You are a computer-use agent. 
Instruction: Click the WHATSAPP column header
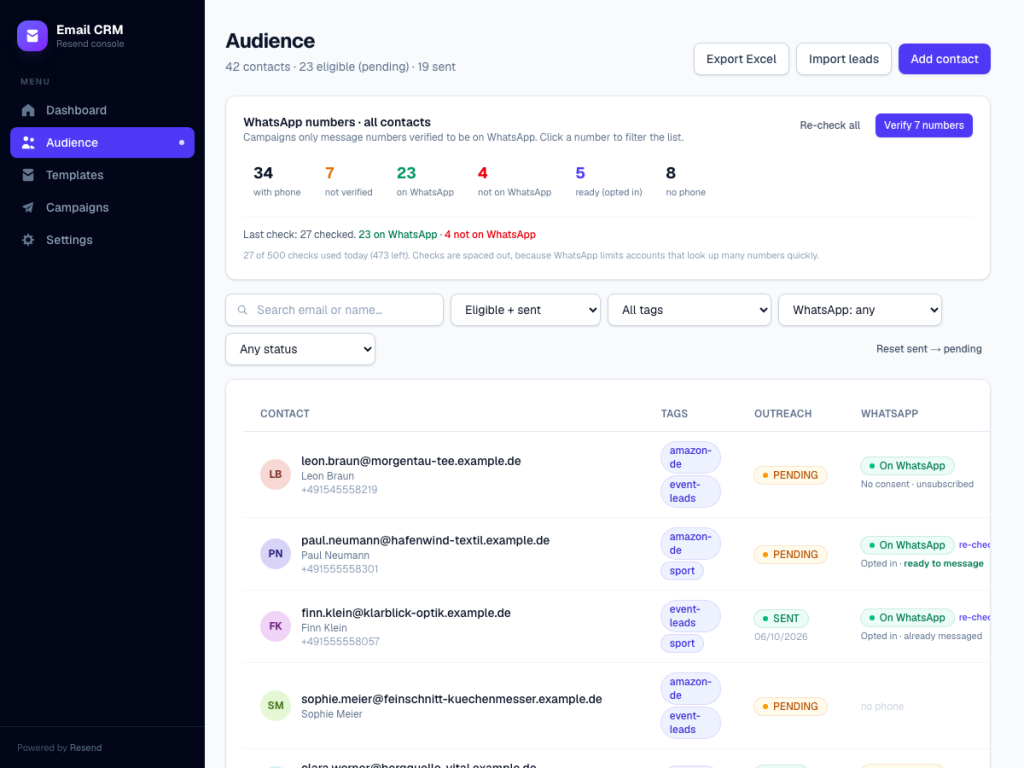click(889, 413)
